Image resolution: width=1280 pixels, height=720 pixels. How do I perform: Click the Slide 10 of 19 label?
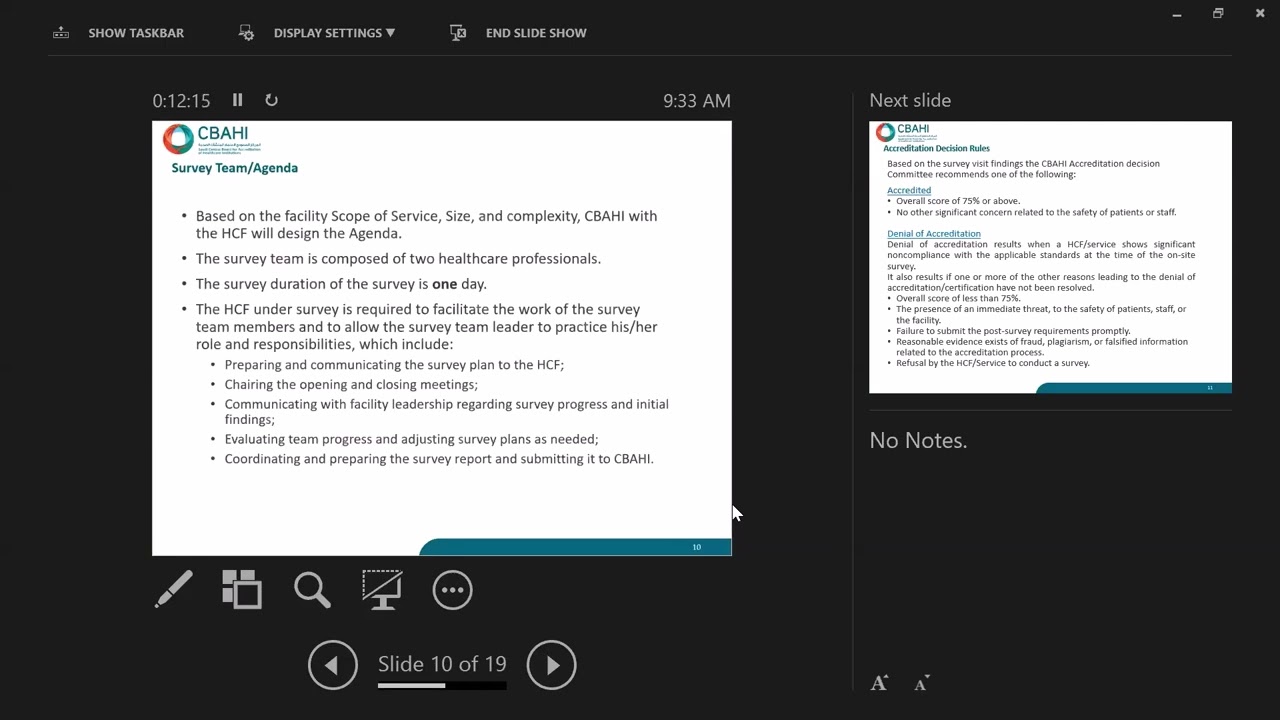tap(442, 664)
